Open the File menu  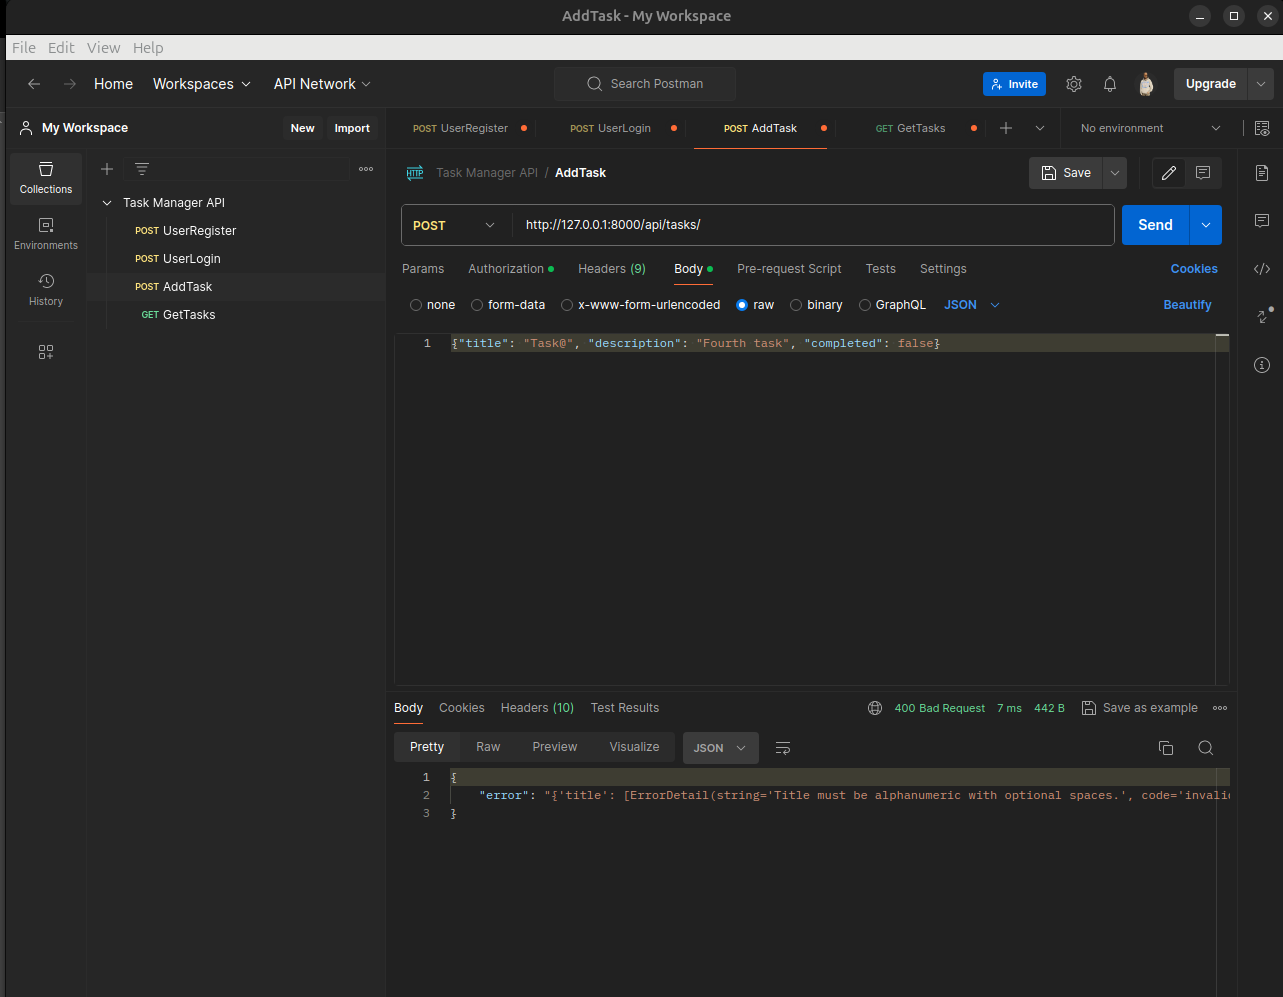pyautogui.click(x=24, y=47)
